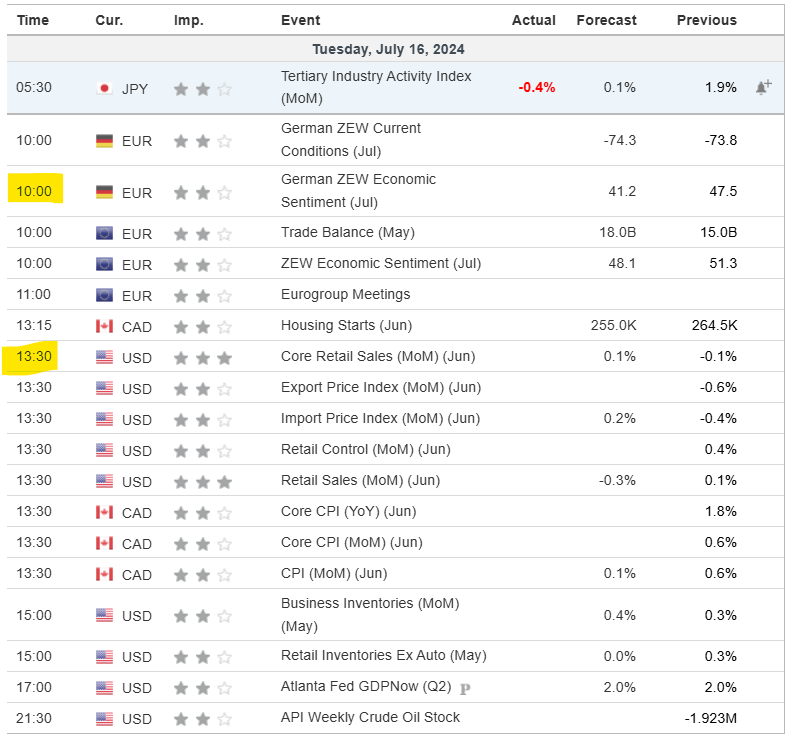Click the EU flag on the Trade Balance row
This screenshot has width=792, height=737.
tap(104, 233)
